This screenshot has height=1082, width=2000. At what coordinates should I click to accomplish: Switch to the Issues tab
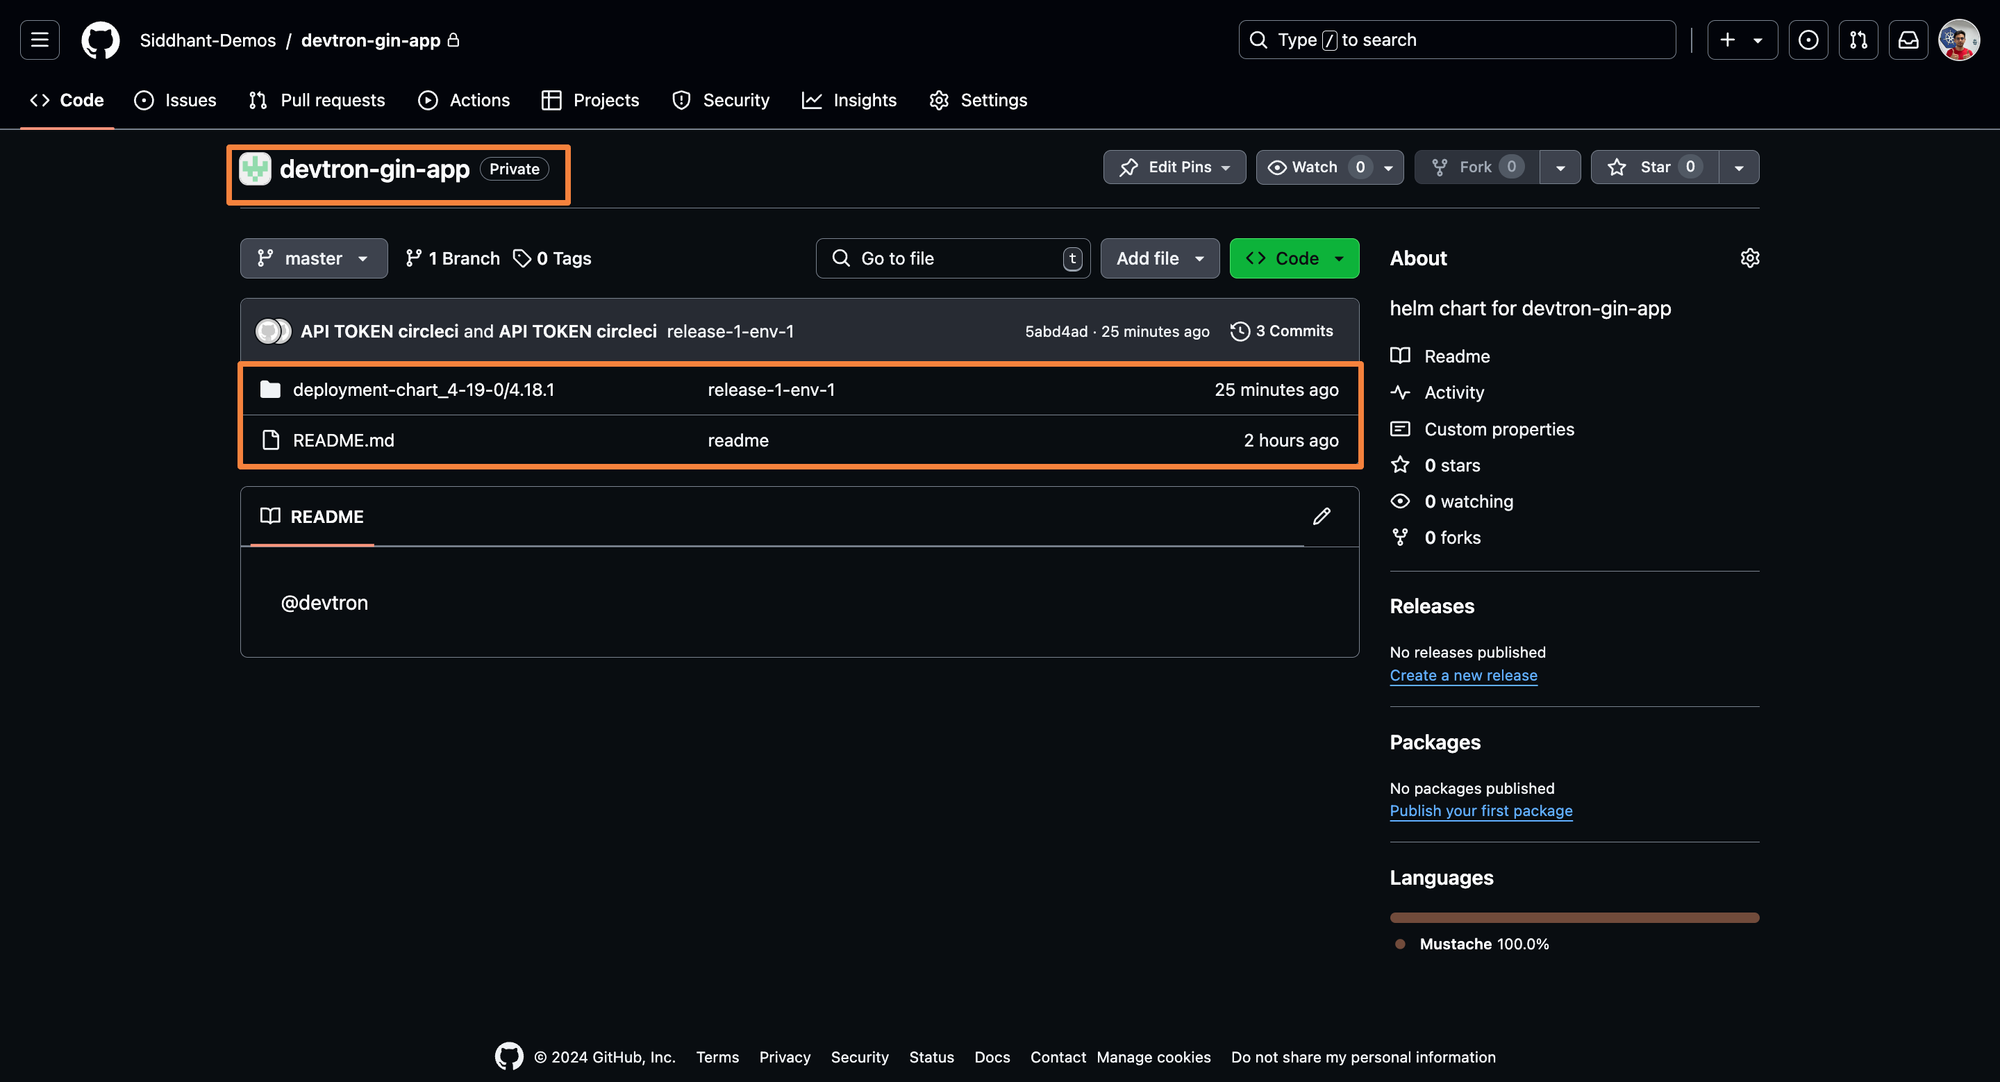tap(175, 100)
